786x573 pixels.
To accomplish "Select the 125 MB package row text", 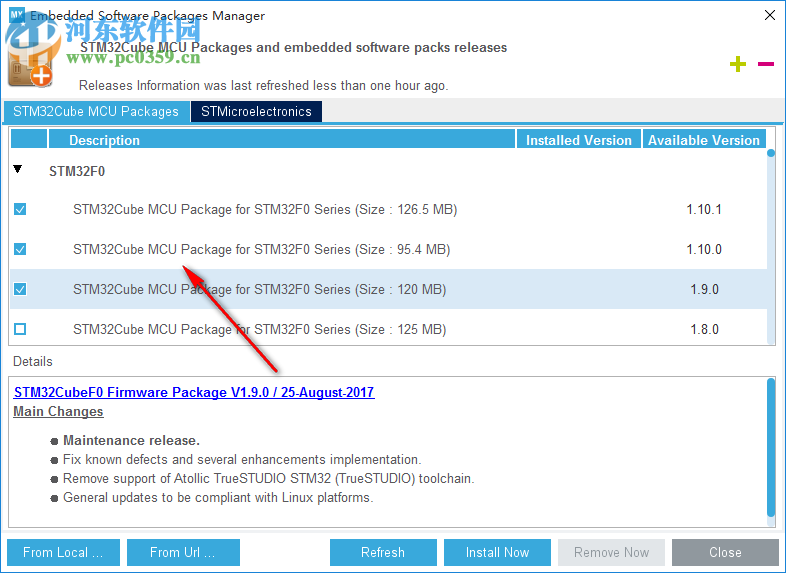I will (260, 330).
